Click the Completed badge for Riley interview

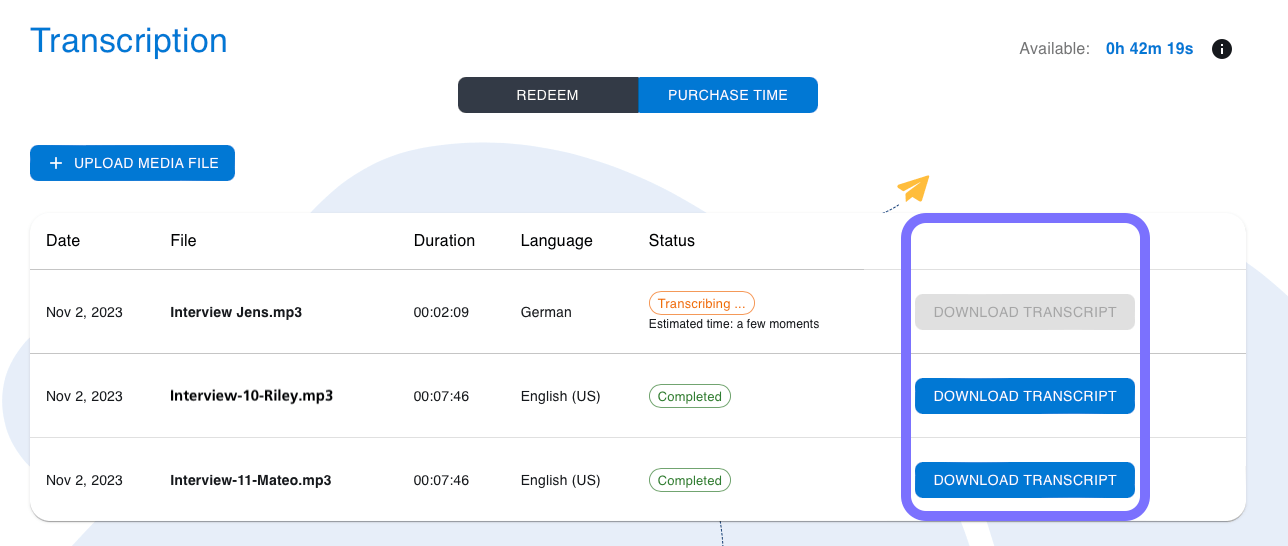click(x=690, y=396)
